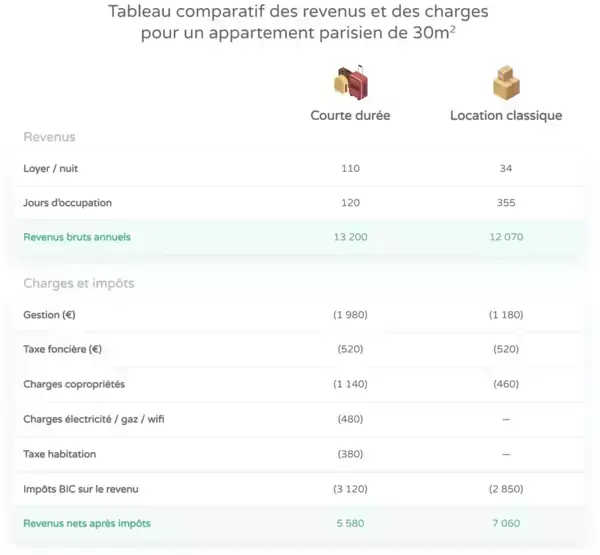Image resolution: width=600 pixels, height=555 pixels.
Task: Click the cardboard boxes icon above Location classique
Action: coord(506,82)
